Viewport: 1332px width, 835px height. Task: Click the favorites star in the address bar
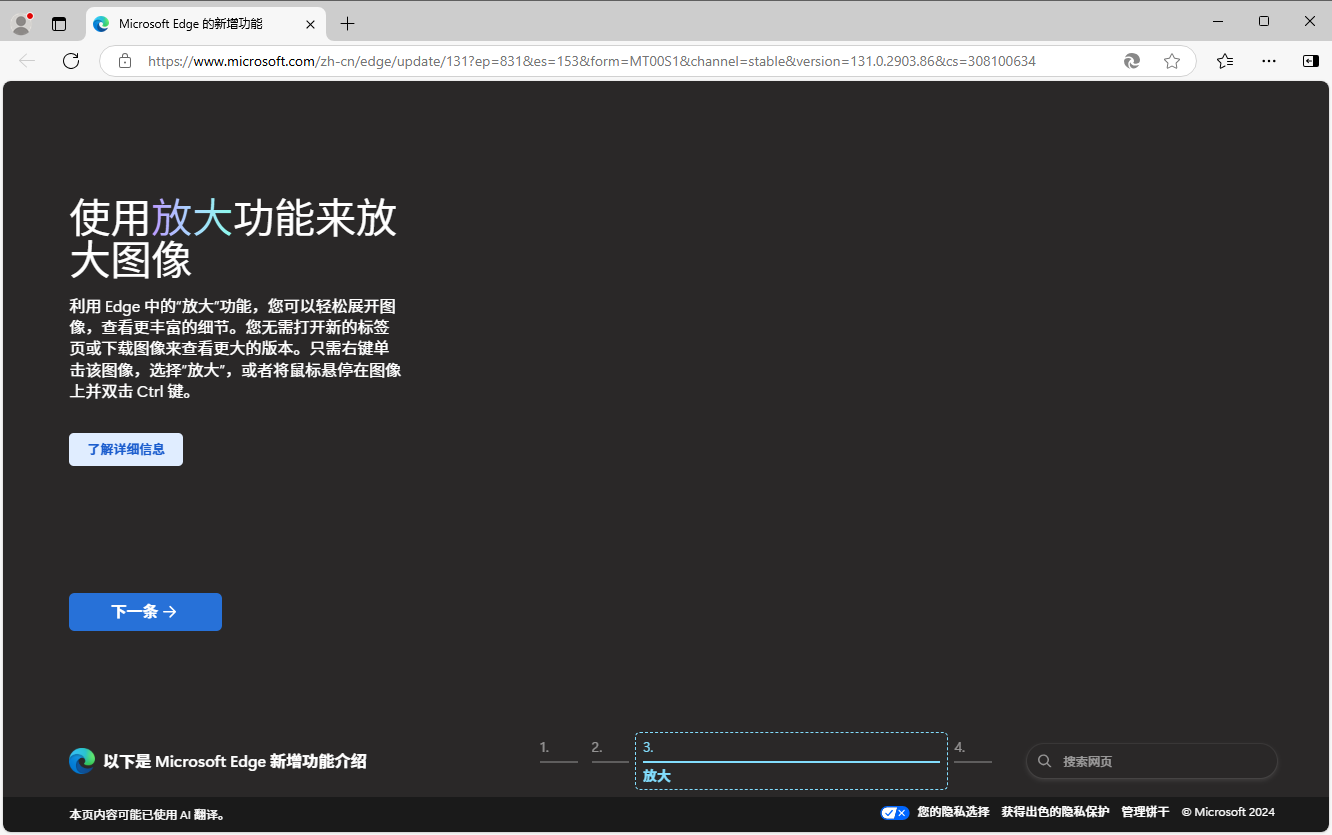tap(1172, 61)
